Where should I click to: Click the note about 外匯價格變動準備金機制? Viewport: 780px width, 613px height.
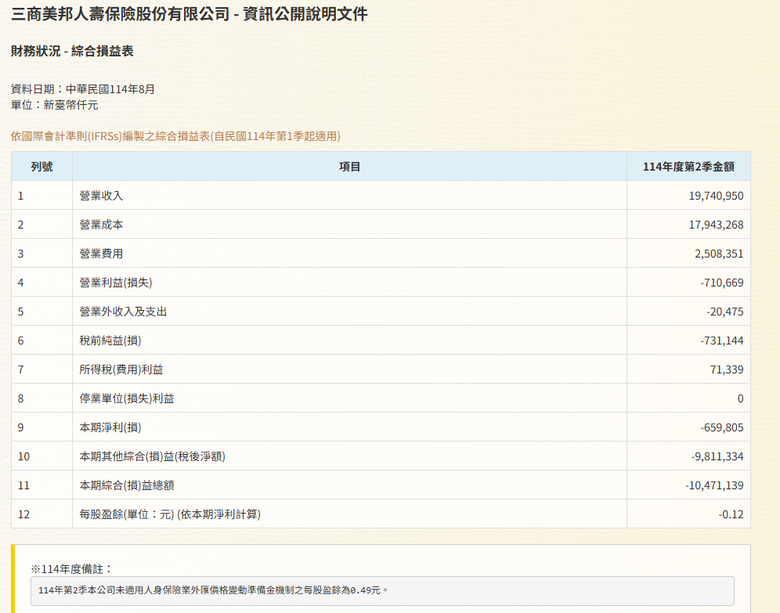coord(212,590)
